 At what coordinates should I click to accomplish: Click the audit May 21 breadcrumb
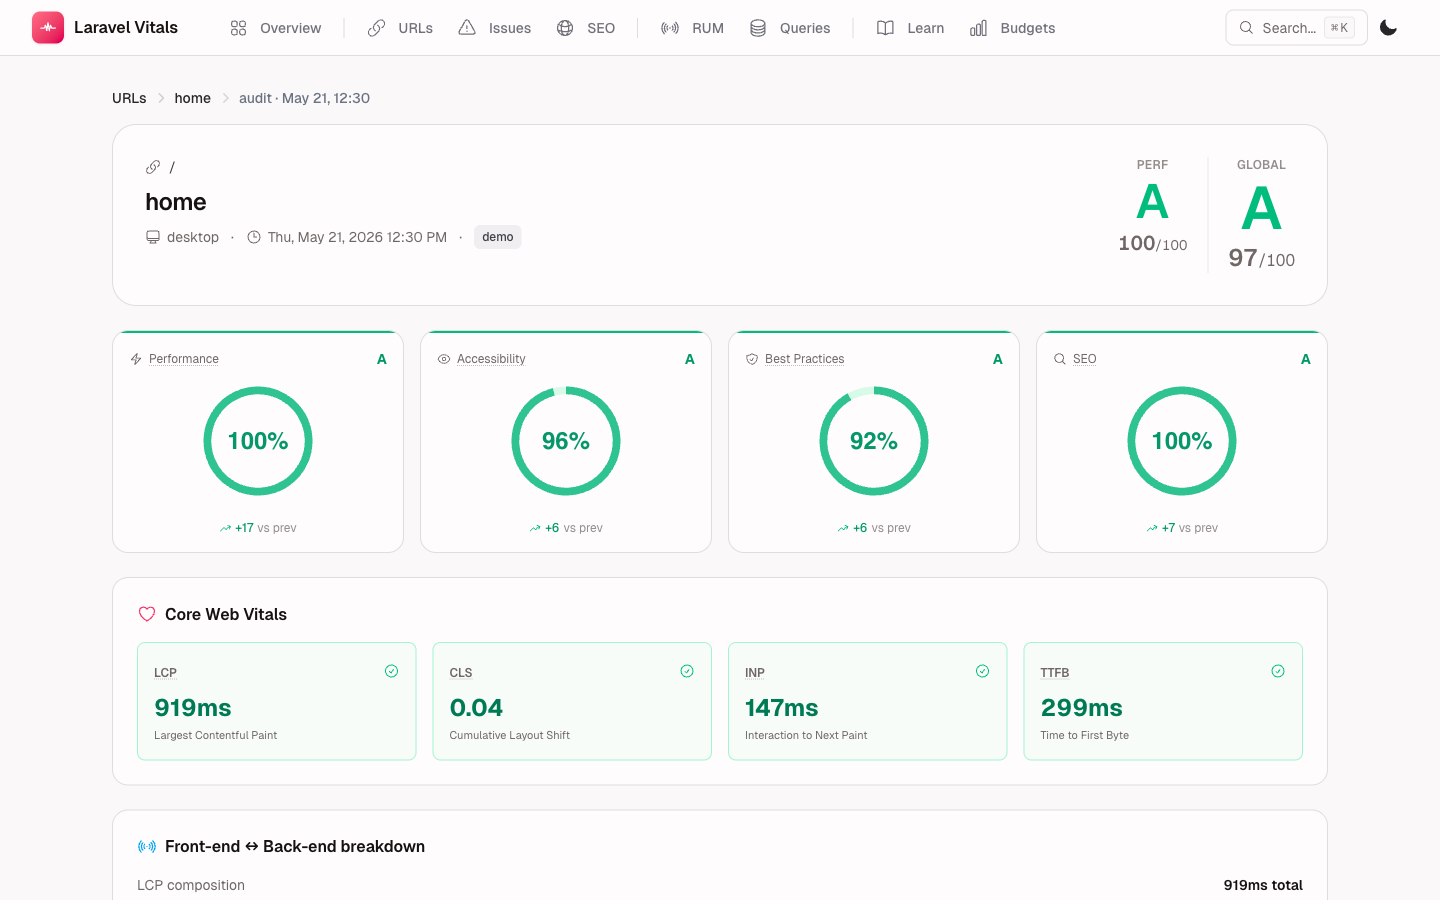[304, 98]
